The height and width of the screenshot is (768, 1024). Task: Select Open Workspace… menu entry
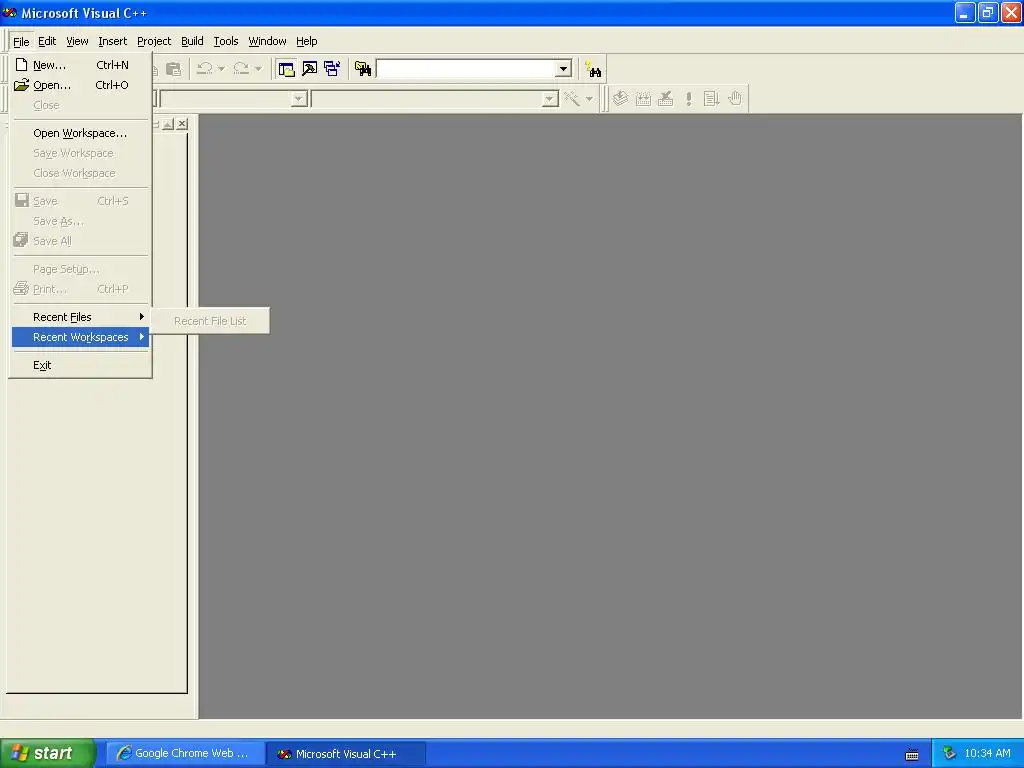click(x=81, y=133)
